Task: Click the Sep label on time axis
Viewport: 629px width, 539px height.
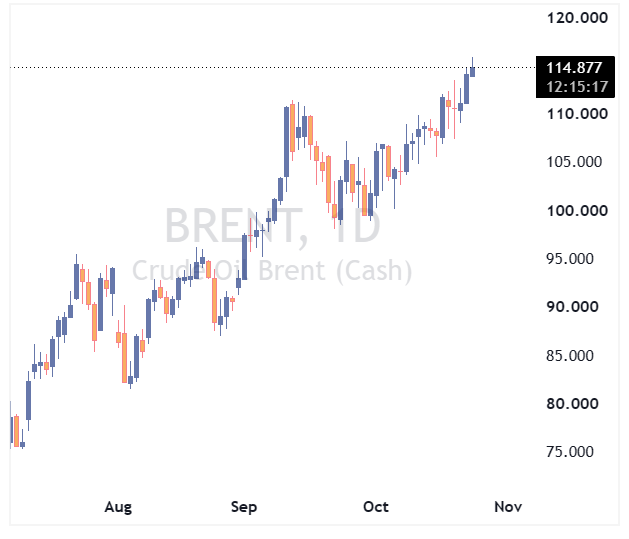Action: pos(244,507)
